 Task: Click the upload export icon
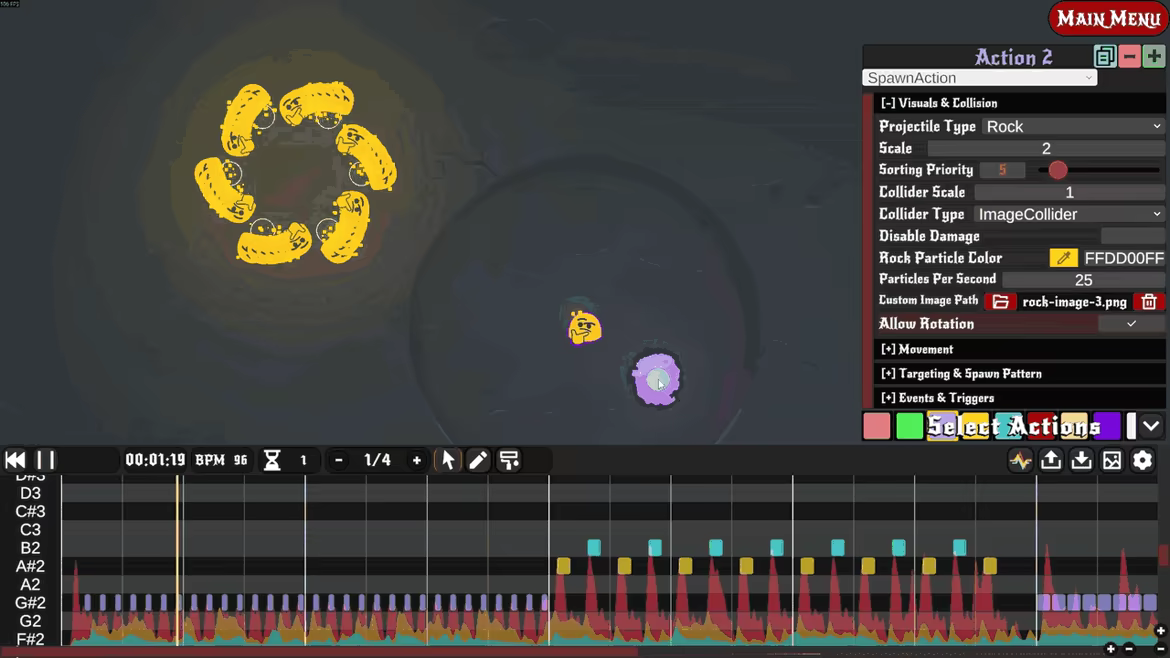pos(1051,460)
